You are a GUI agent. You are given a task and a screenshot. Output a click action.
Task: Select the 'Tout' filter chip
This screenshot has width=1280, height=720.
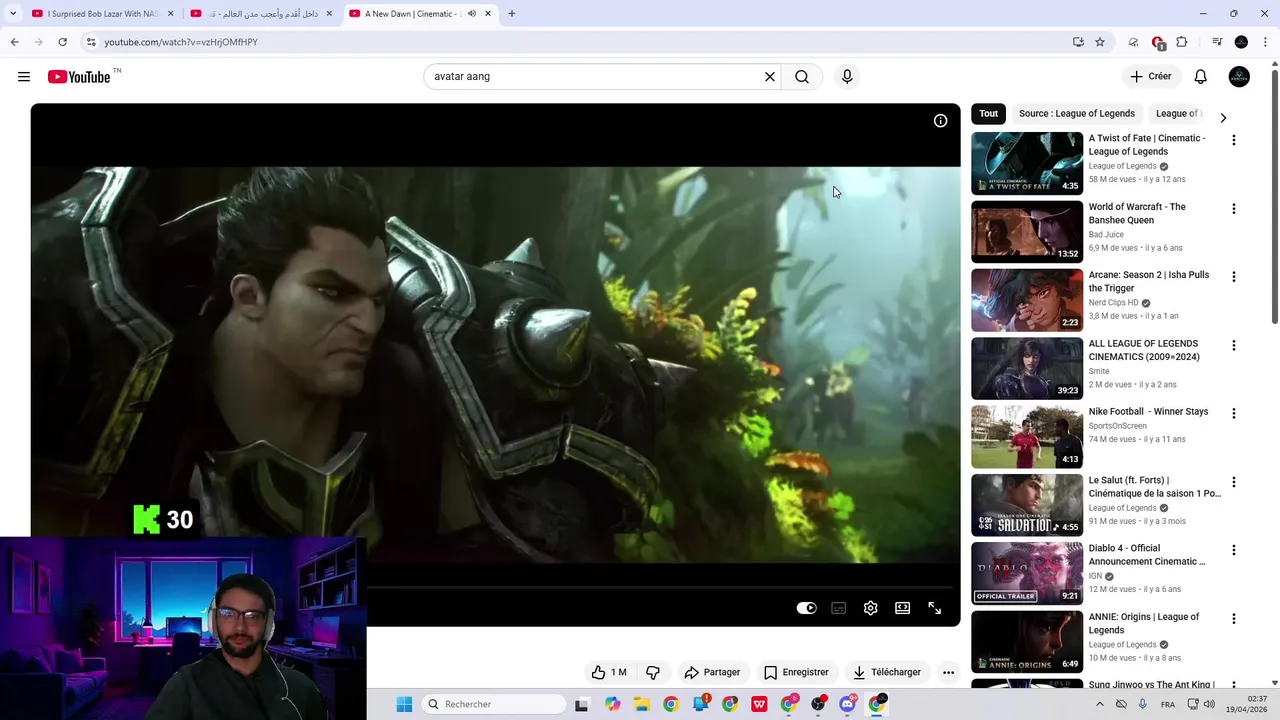point(989,114)
